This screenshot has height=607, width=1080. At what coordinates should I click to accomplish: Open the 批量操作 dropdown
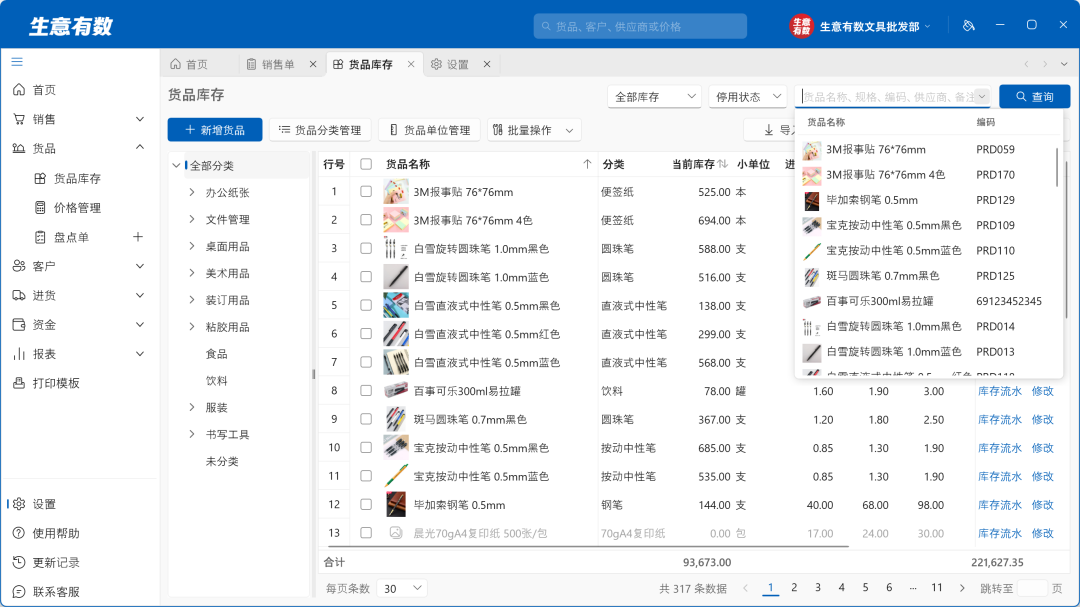(x=534, y=130)
